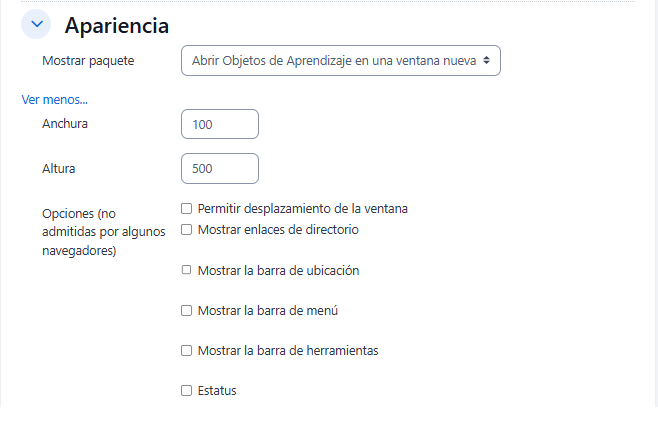Click the Altura field label

click(59, 169)
